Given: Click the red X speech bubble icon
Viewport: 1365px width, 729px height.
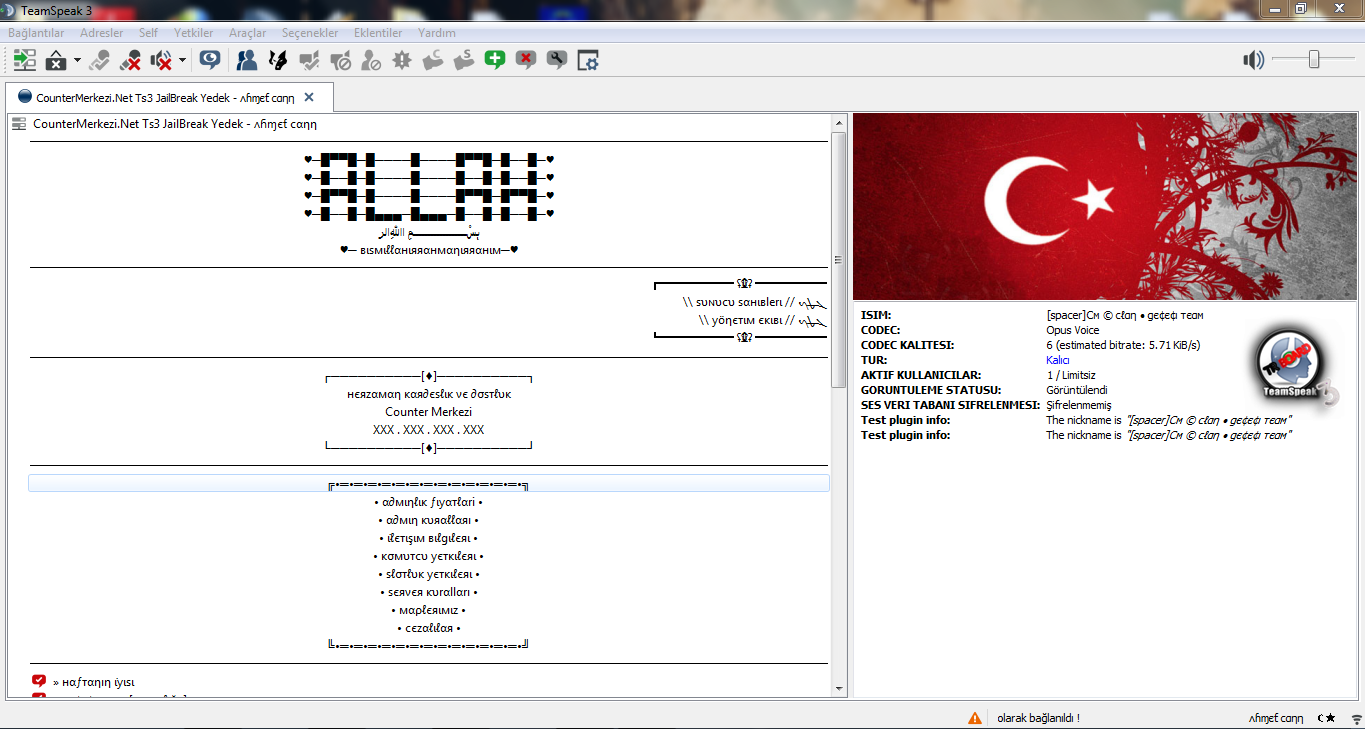Looking at the screenshot, I should 525,60.
